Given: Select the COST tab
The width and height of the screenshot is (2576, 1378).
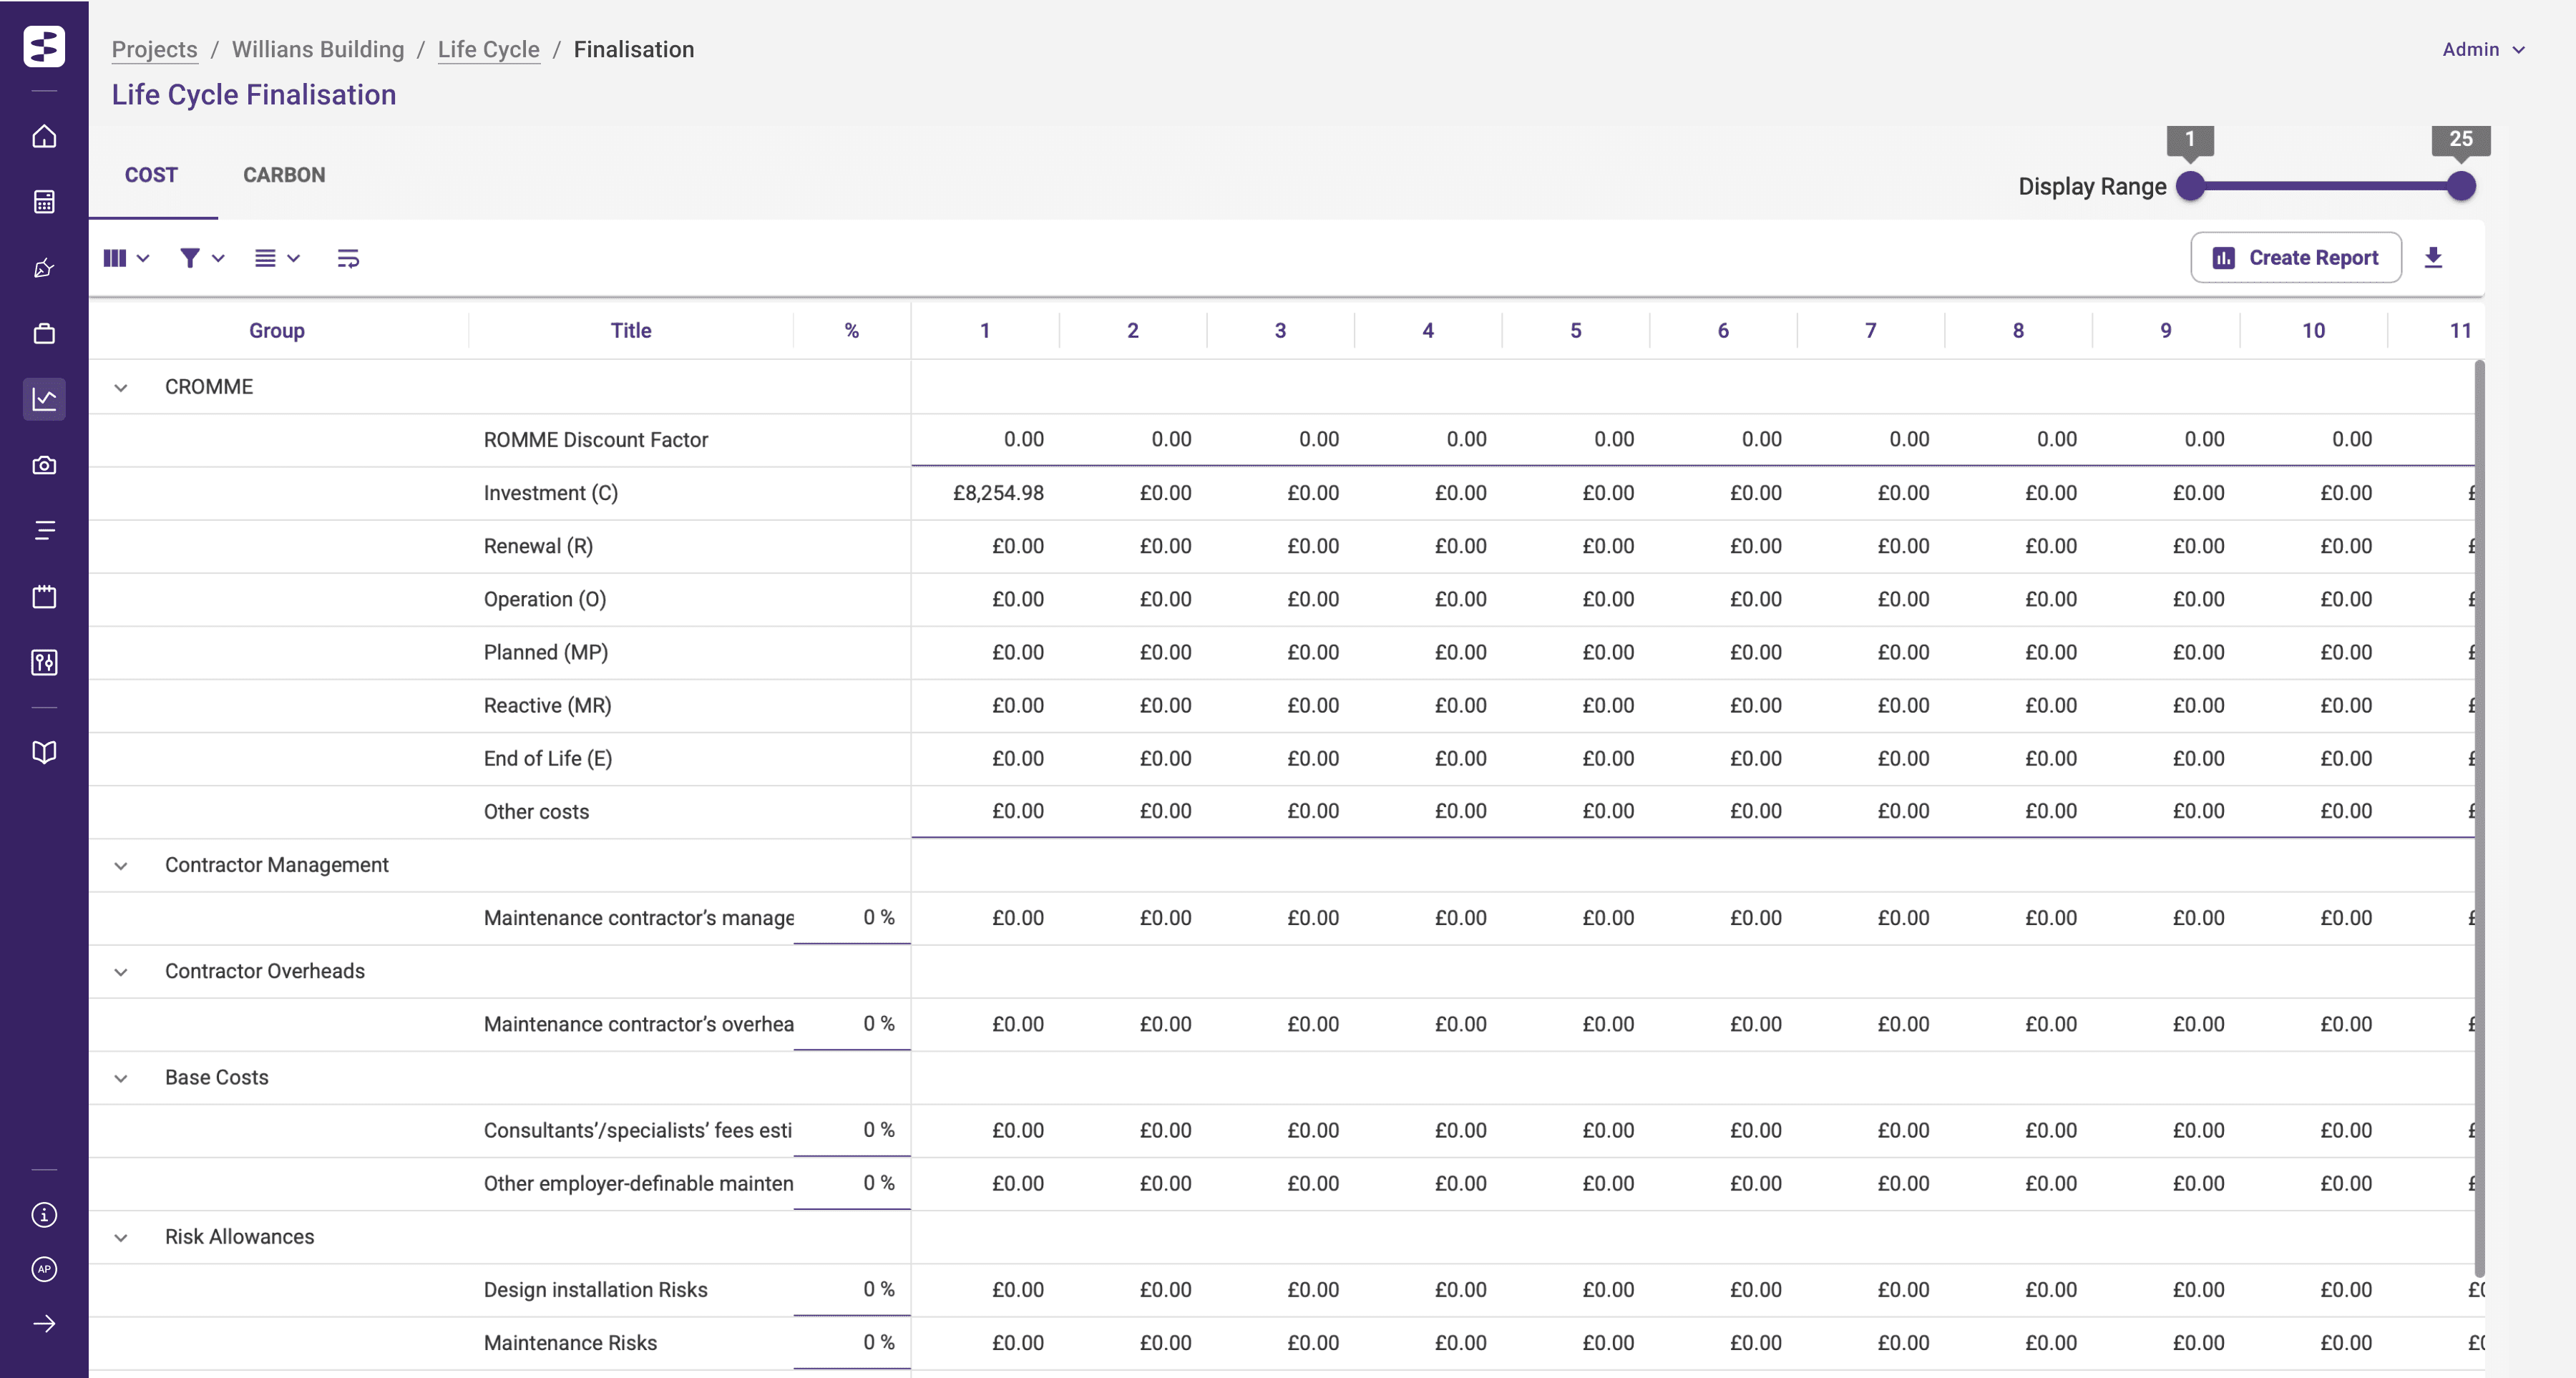Looking at the screenshot, I should [151, 175].
